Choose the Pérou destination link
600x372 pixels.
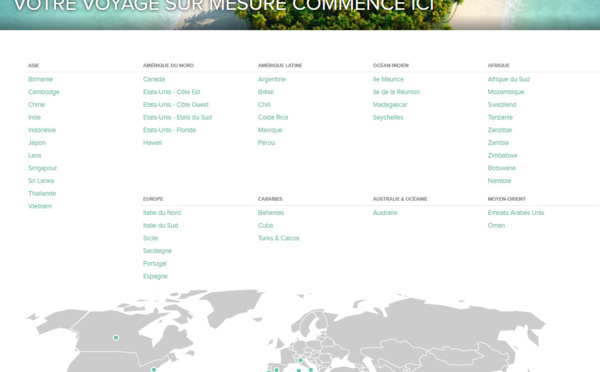[x=266, y=143]
